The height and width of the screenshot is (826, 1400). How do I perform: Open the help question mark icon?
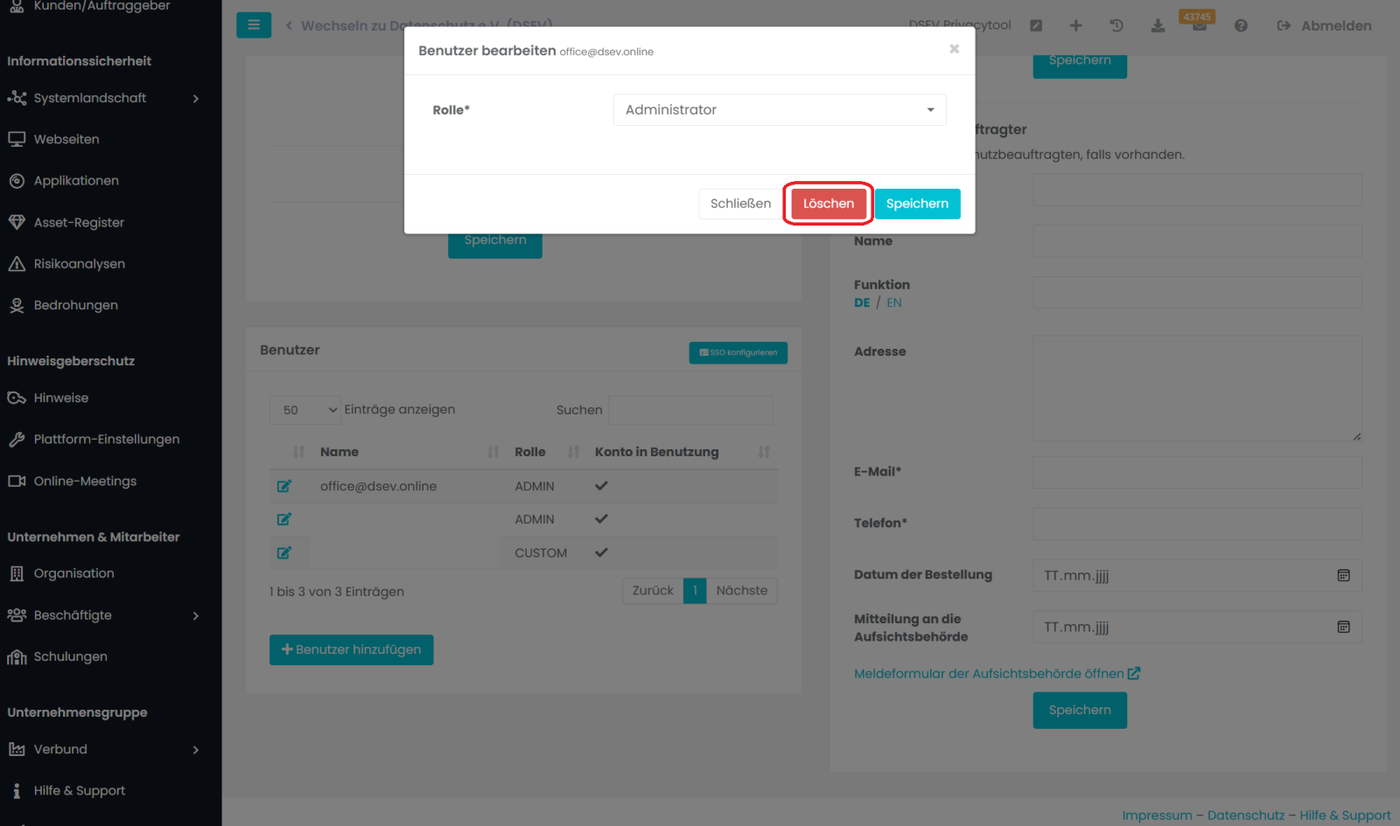(1240, 25)
